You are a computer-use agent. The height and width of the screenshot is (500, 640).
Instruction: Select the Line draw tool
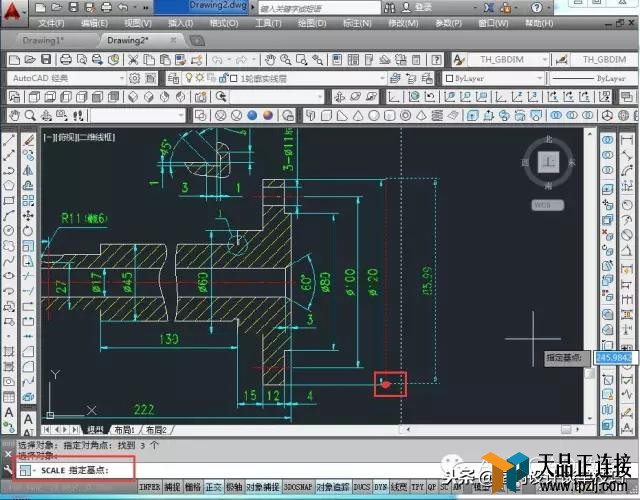point(9,140)
